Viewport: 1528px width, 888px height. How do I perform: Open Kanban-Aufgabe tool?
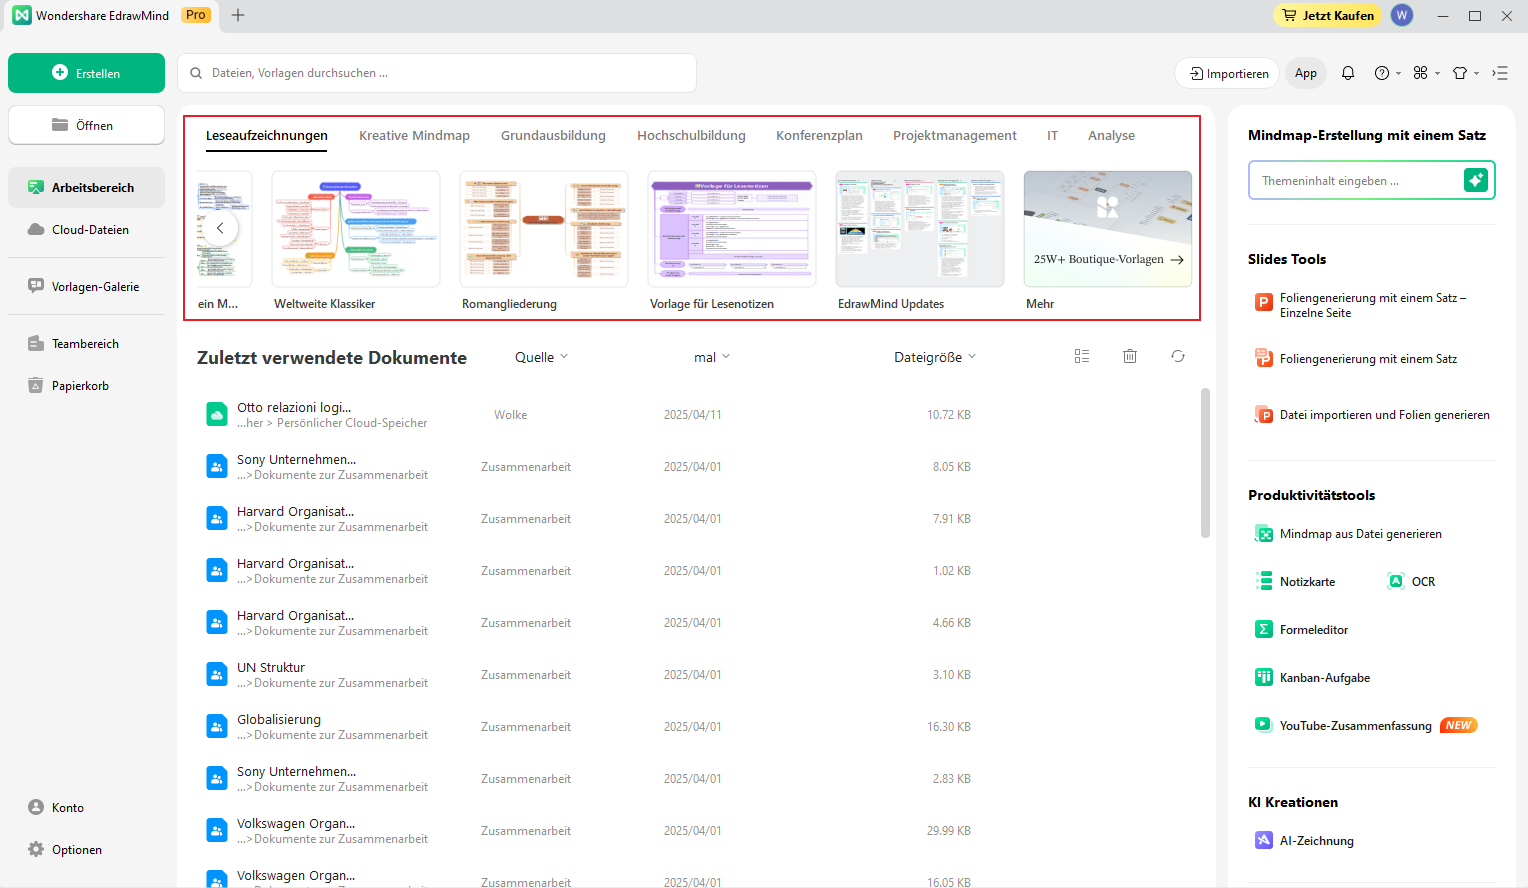coord(1312,678)
